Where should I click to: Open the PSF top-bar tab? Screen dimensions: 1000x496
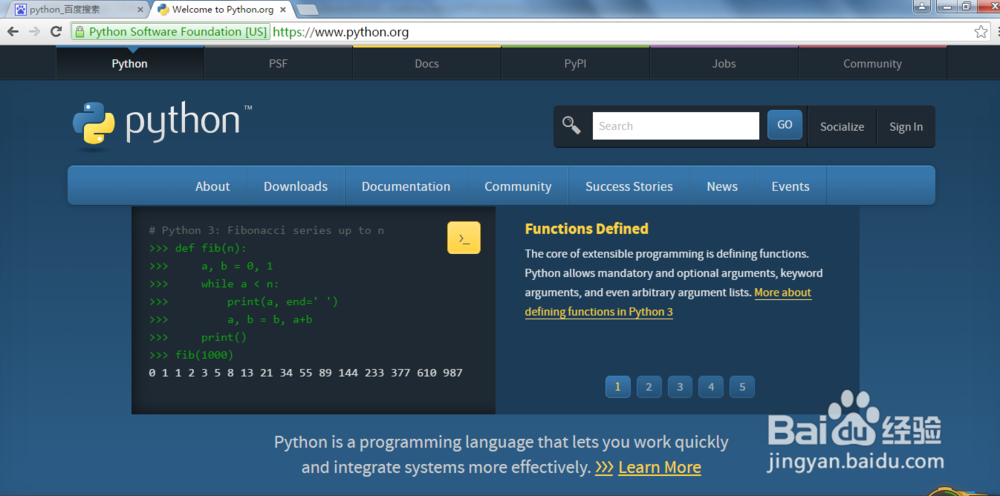tap(278, 64)
